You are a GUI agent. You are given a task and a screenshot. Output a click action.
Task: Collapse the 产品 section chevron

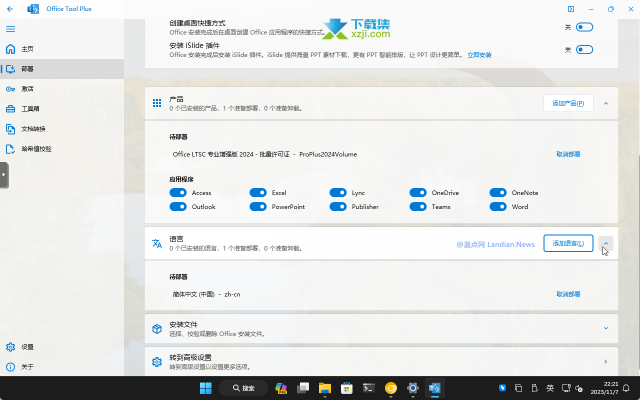pos(606,103)
